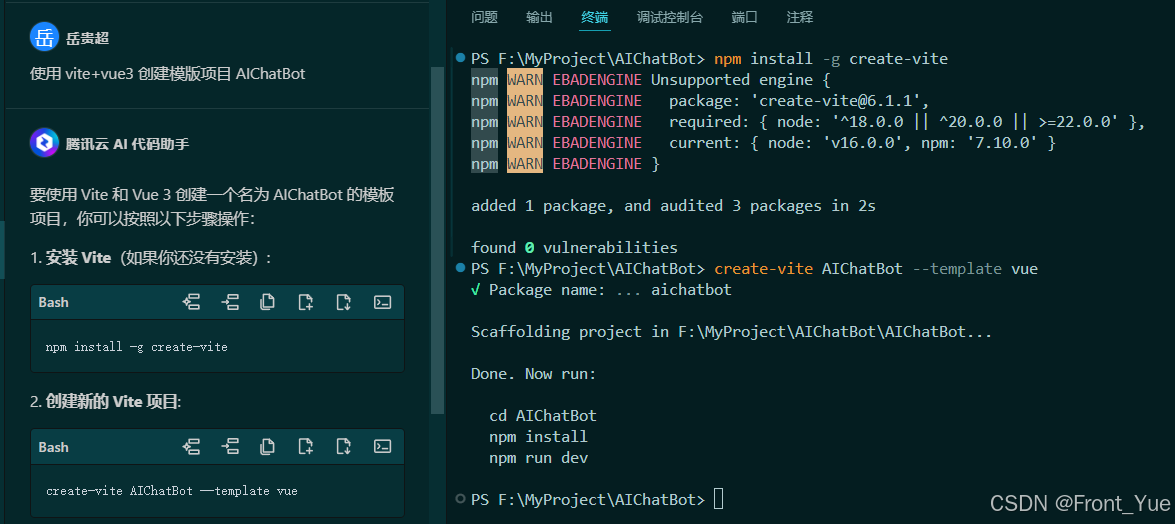Click terminal line required: { node: '^18.0.0 ...
This screenshot has width=1175, height=524.
[x=907, y=121]
